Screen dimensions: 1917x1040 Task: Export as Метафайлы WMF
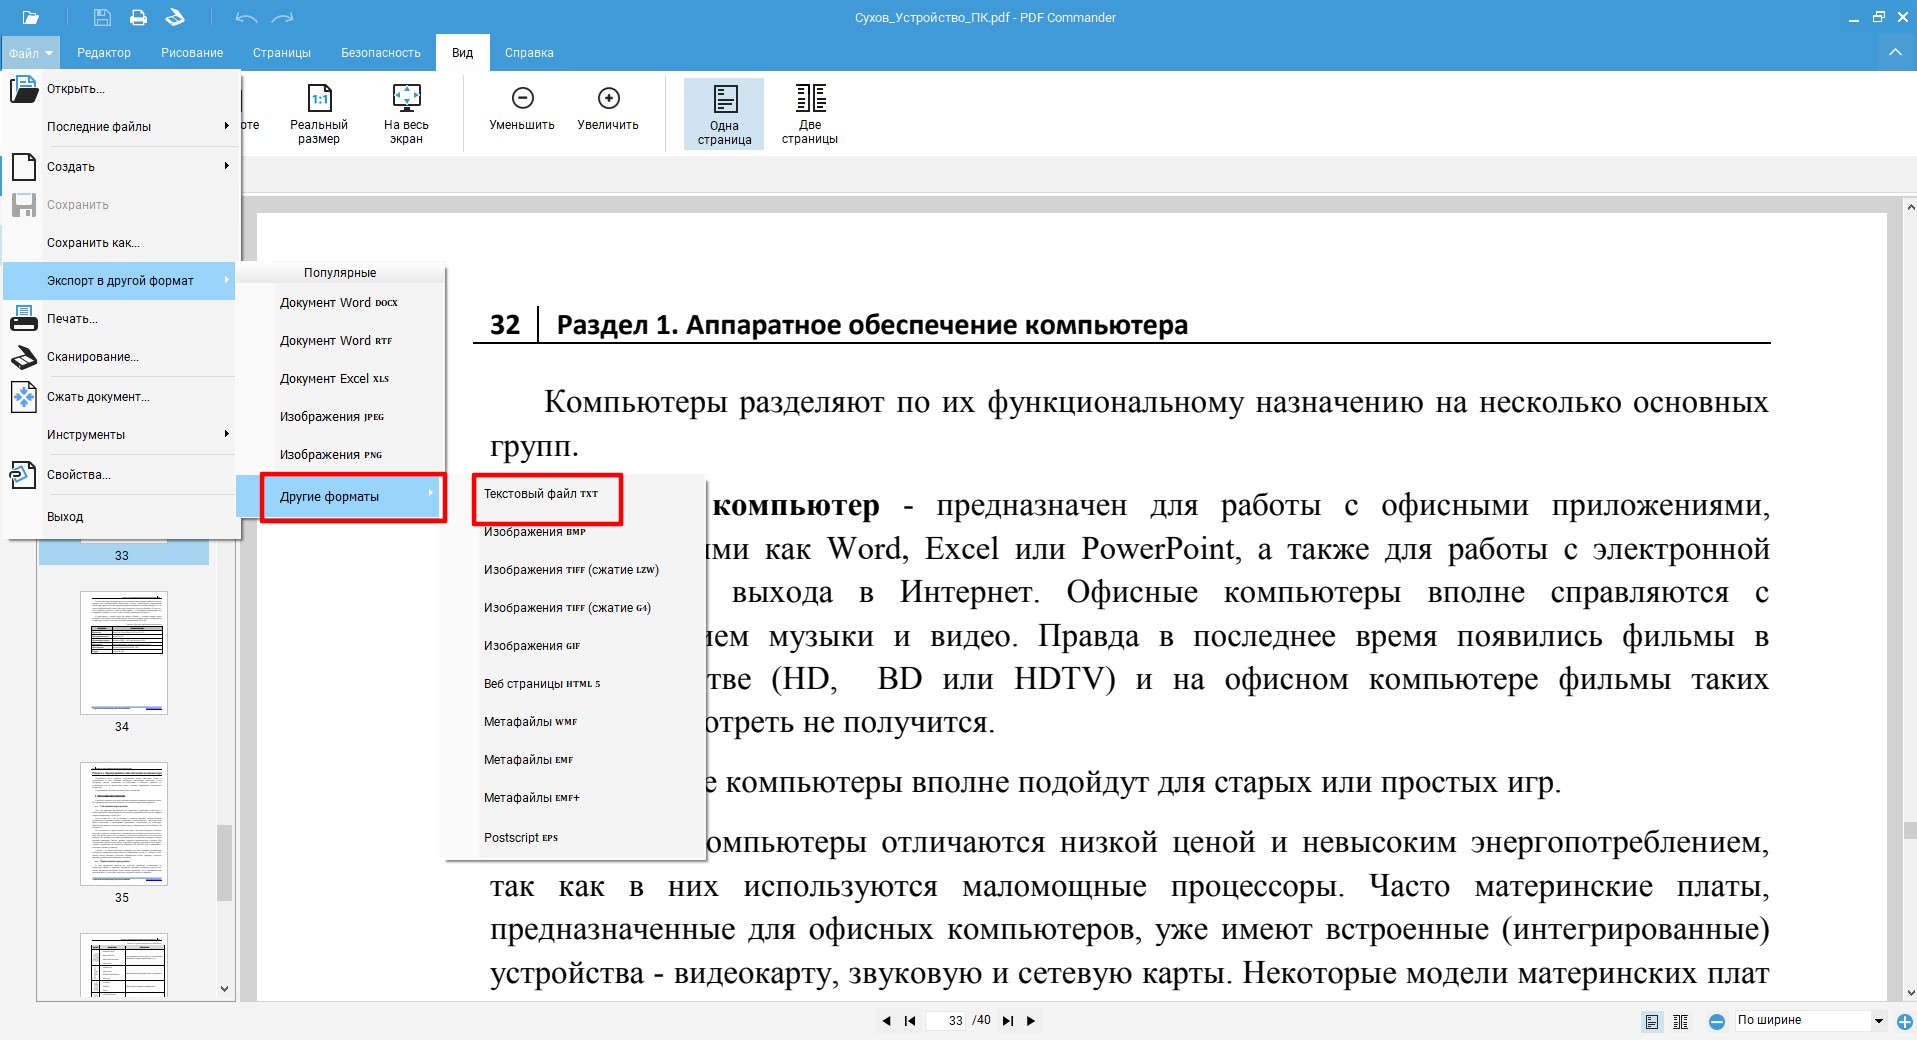576,722
